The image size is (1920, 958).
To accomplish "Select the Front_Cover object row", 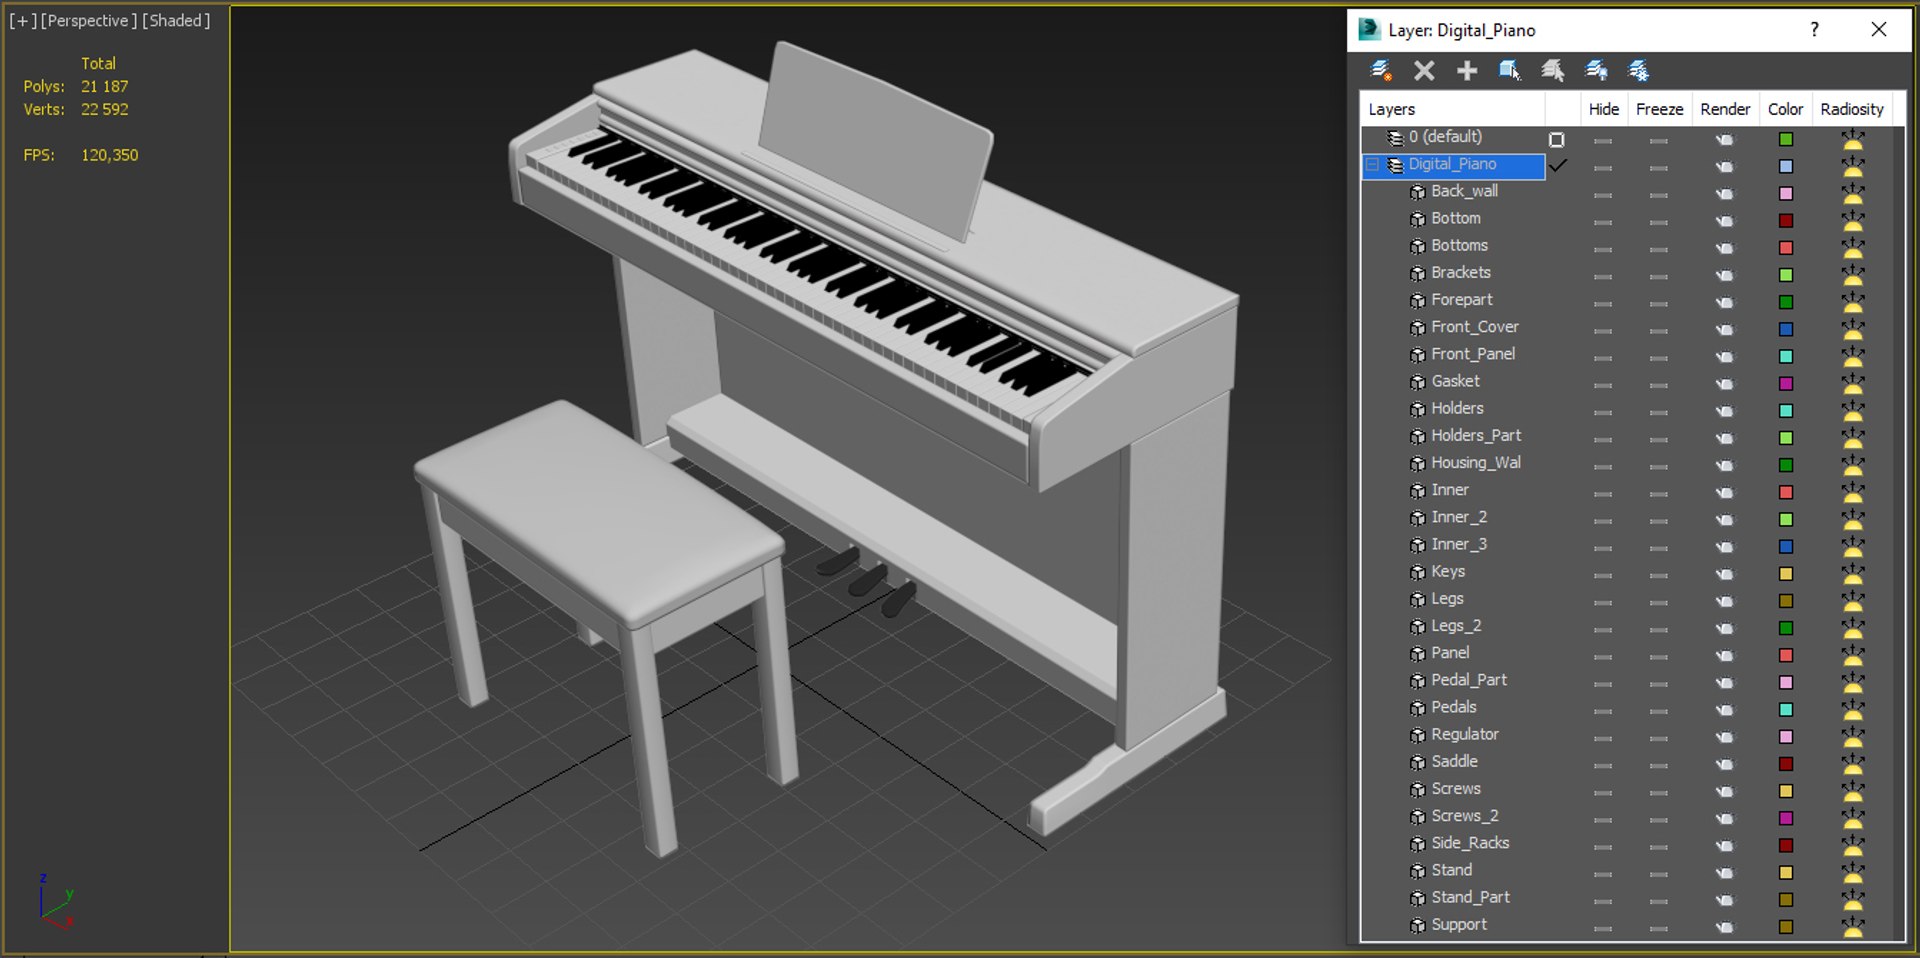I will [x=1474, y=327].
